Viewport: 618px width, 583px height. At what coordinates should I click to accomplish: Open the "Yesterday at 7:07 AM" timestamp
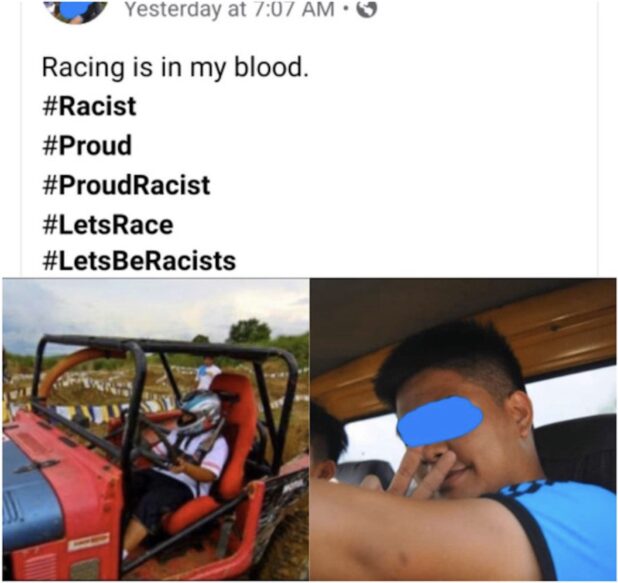point(229,9)
